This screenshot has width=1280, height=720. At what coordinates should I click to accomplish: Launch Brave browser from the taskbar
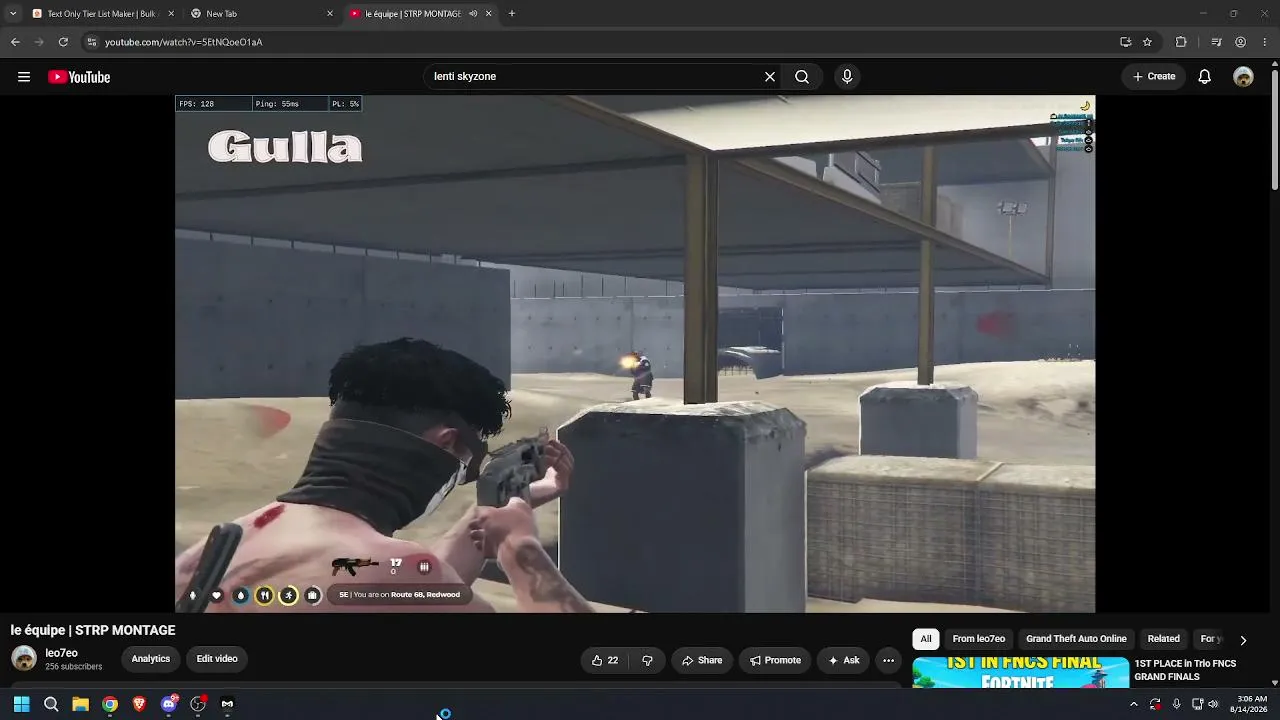139,704
